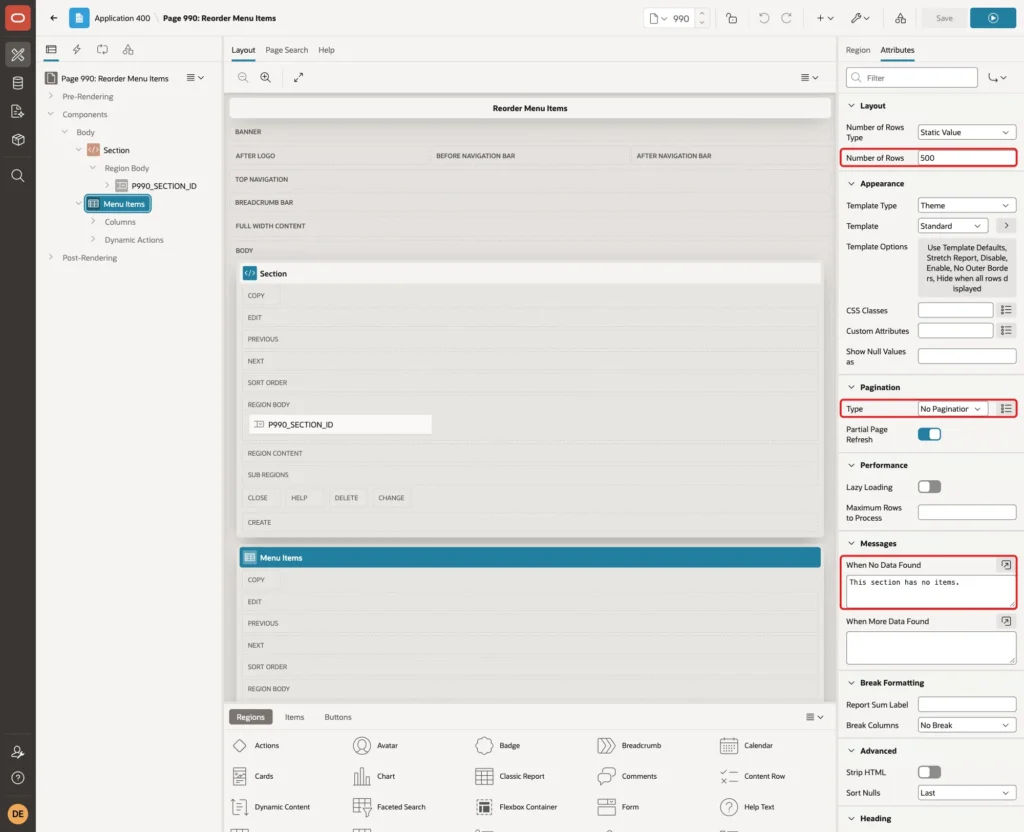Collapse the Pagination attributes group
The height and width of the screenshot is (832, 1024).
pyautogui.click(x=851, y=387)
